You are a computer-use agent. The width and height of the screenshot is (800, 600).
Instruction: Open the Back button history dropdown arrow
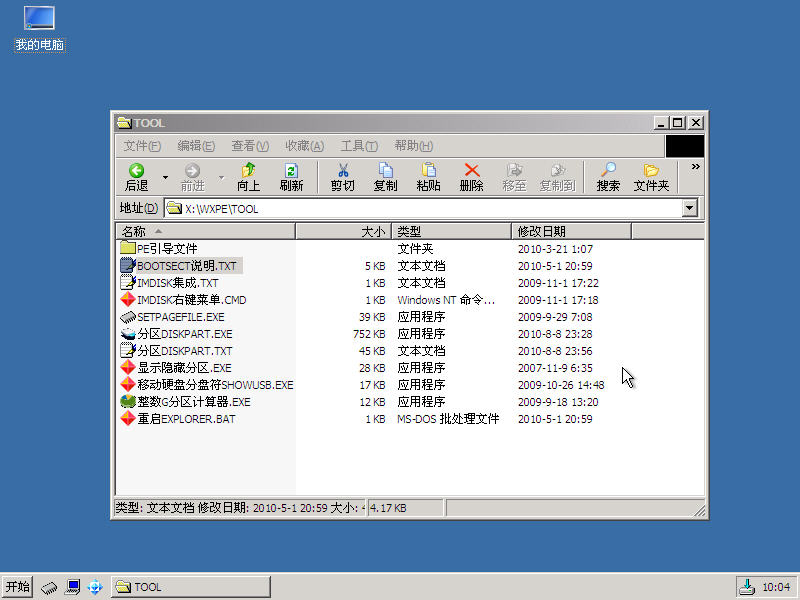click(x=165, y=178)
